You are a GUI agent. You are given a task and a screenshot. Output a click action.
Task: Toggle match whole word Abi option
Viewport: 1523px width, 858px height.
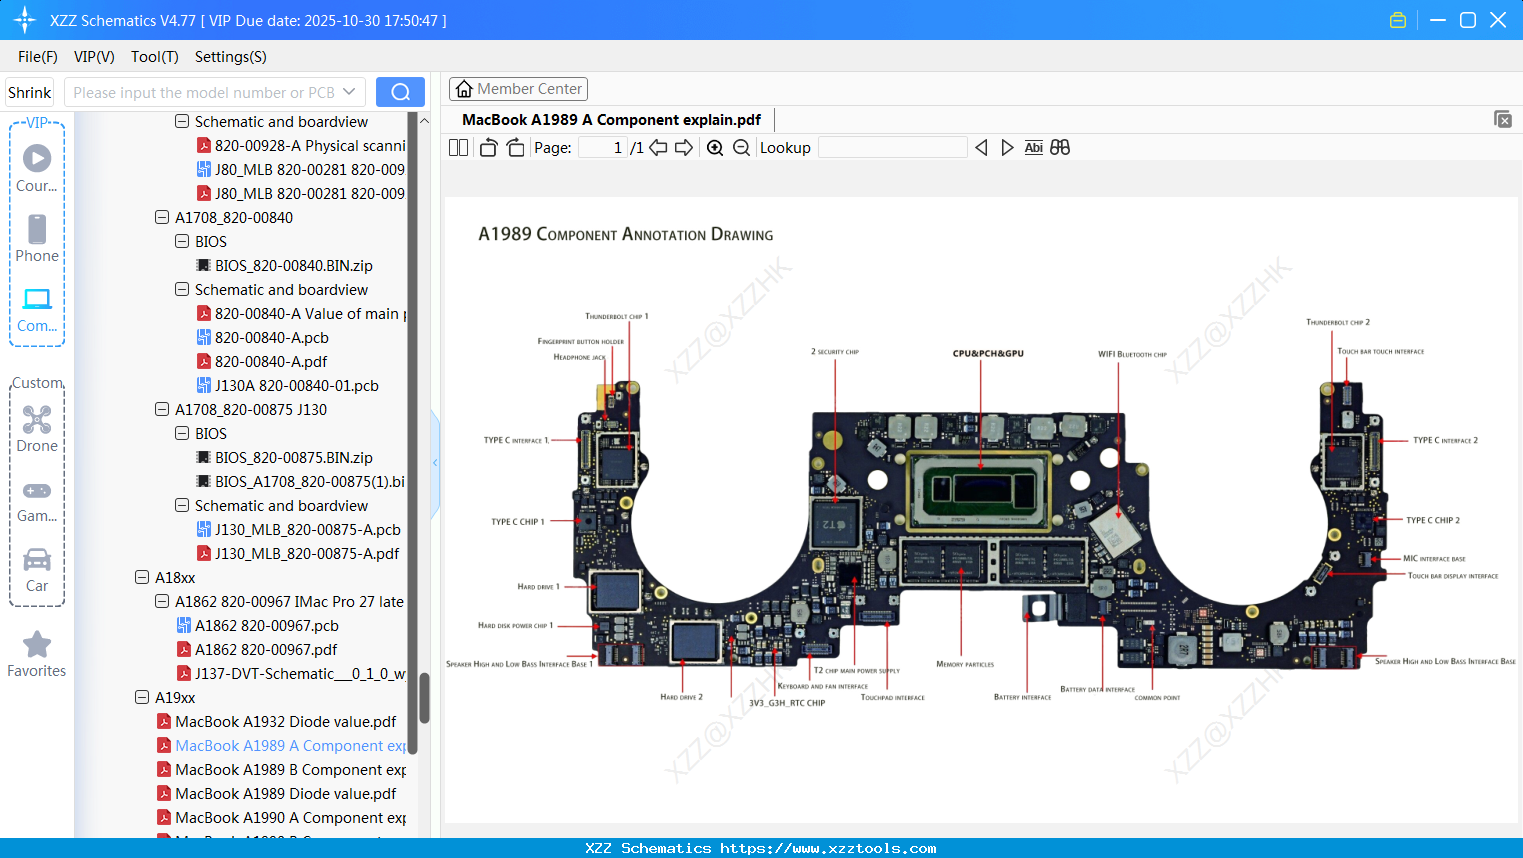(x=1033, y=148)
